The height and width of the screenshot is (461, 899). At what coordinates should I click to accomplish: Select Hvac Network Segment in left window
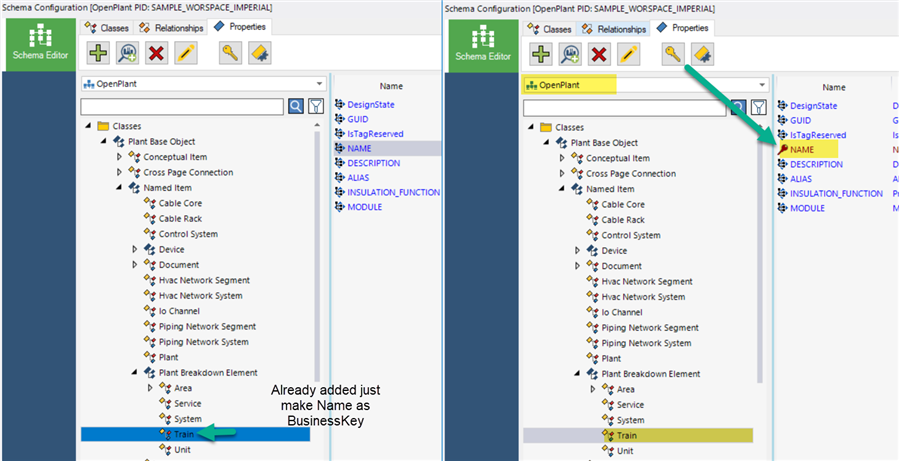click(x=204, y=280)
